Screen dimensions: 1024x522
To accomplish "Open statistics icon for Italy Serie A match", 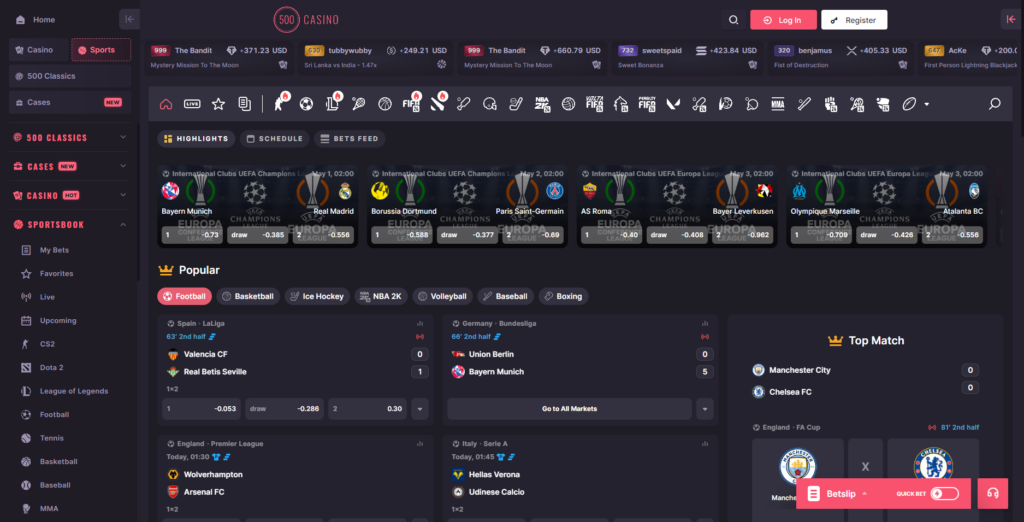I will tap(705, 444).
